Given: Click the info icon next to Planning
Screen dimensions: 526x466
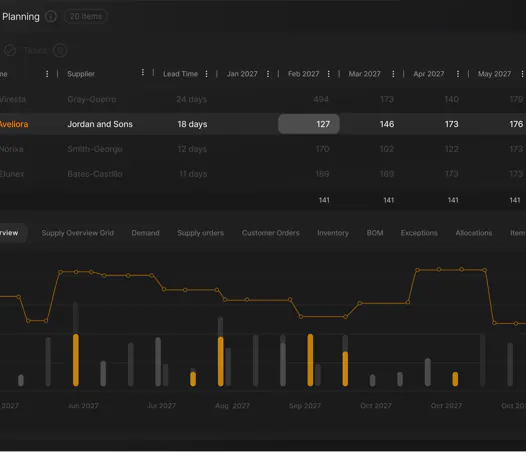Looking at the screenshot, I should pyautogui.click(x=51, y=16).
